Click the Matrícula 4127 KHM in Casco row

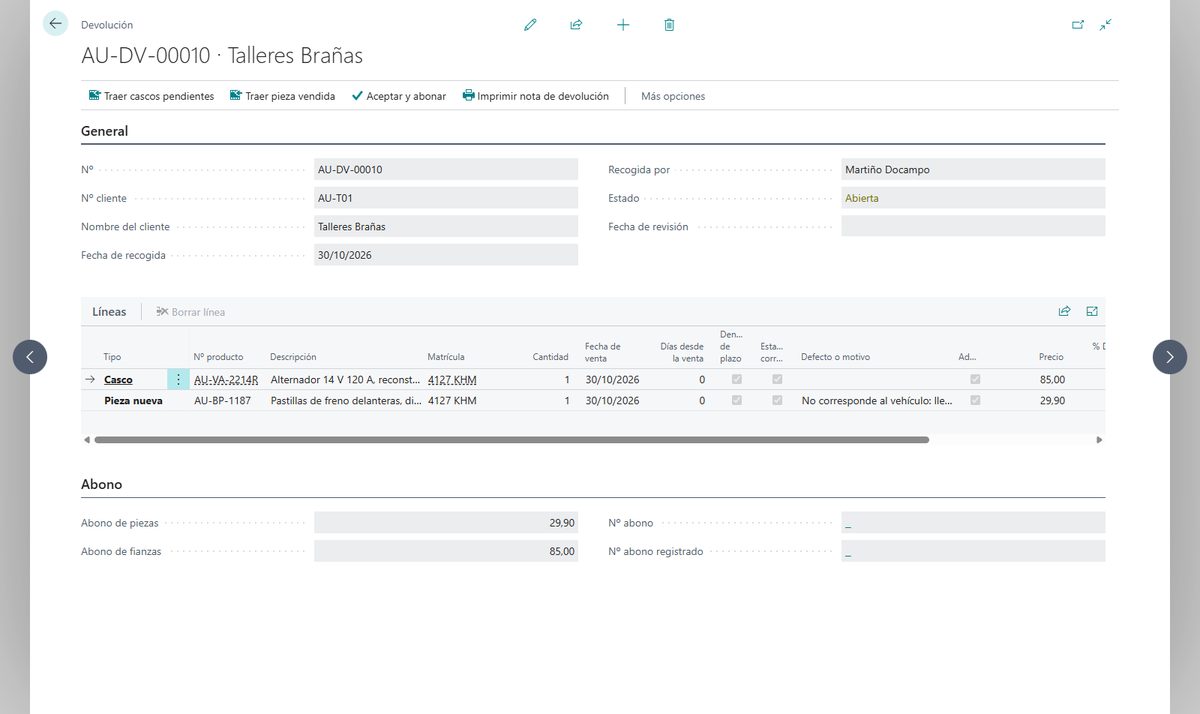coord(452,380)
